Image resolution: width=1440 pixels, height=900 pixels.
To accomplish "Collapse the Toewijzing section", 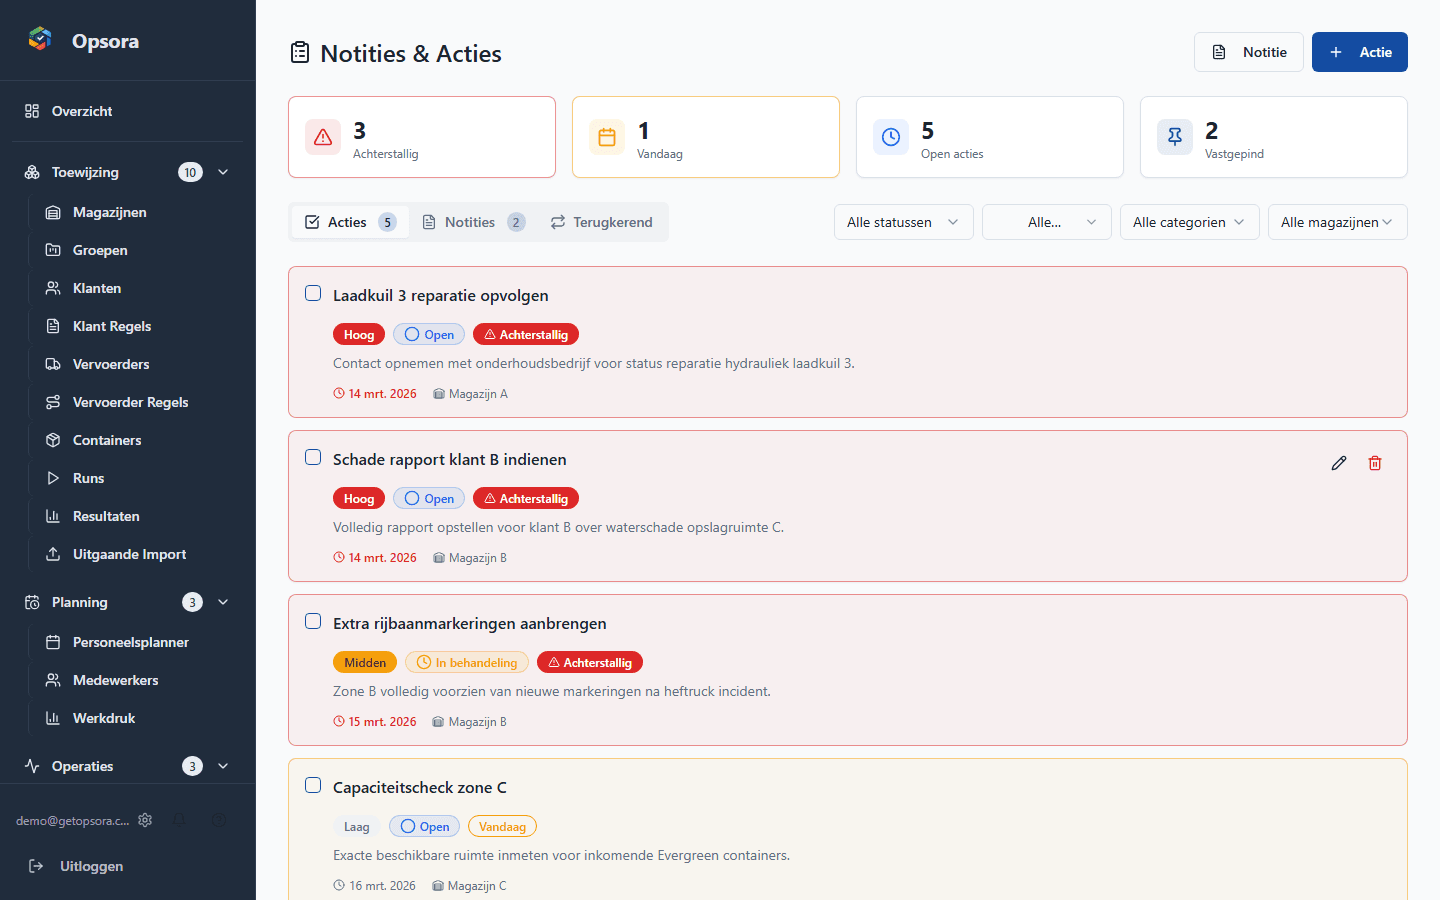I will pos(222,171).
